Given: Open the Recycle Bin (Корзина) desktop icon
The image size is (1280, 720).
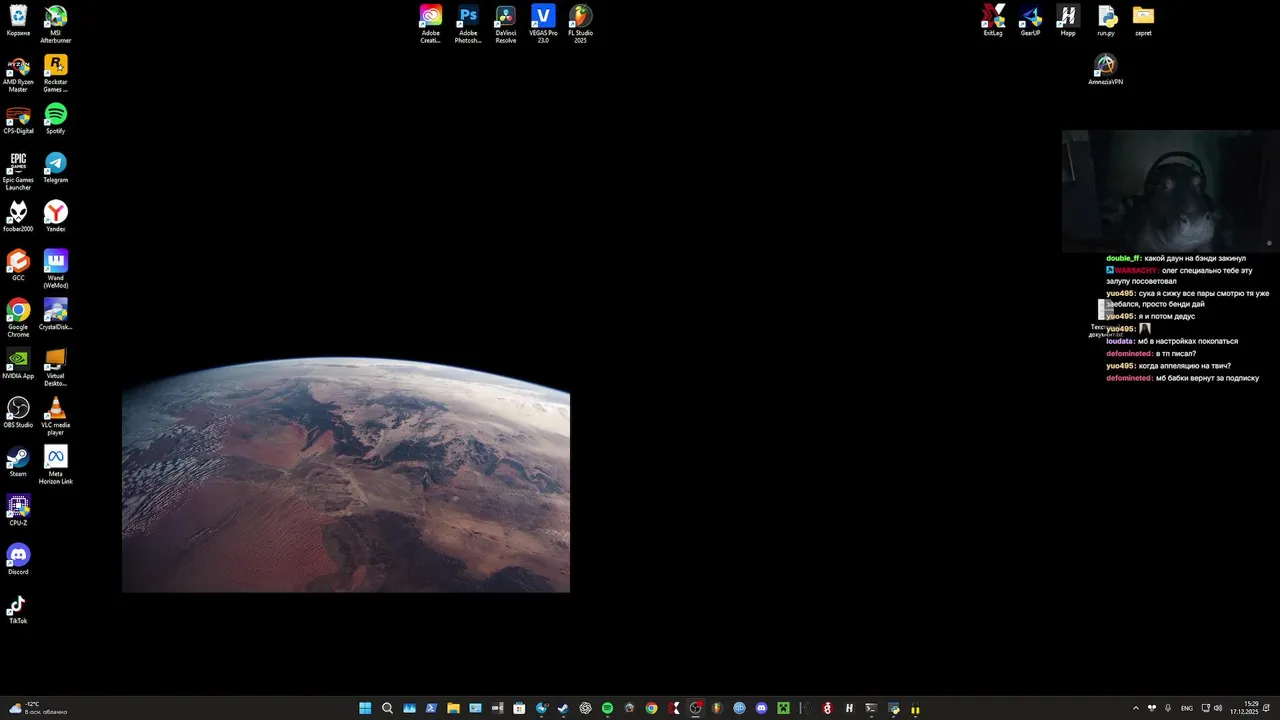Looking at the screenshot, I should 18,20.
